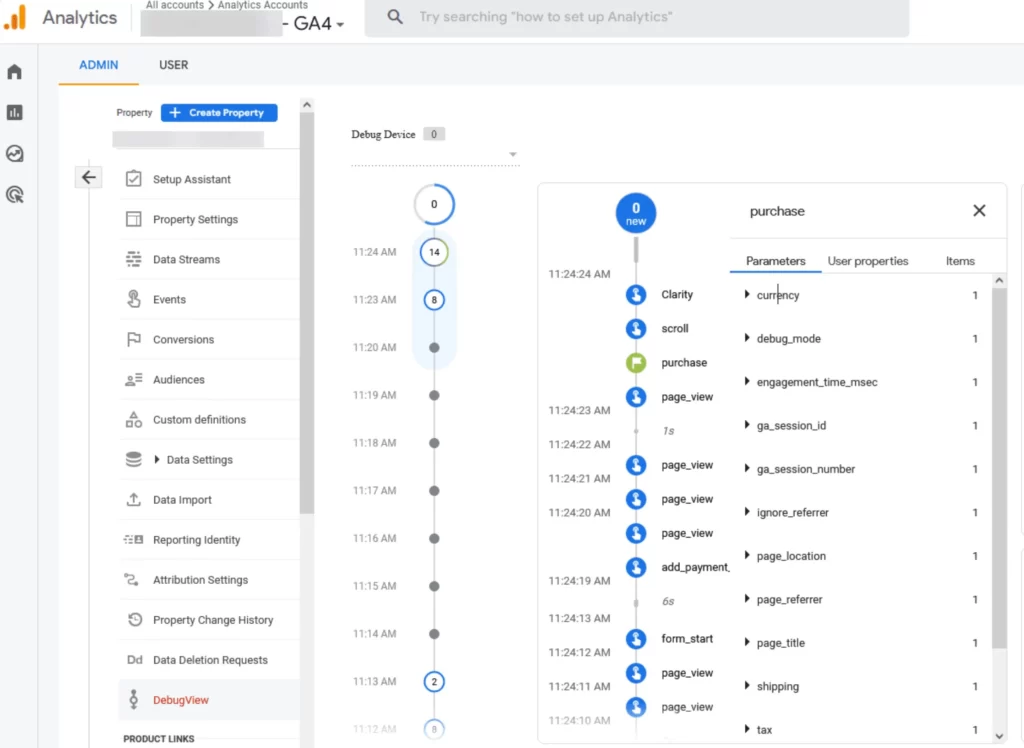
Task: Open Data Streams settings
Action: [x=186, y=260]
